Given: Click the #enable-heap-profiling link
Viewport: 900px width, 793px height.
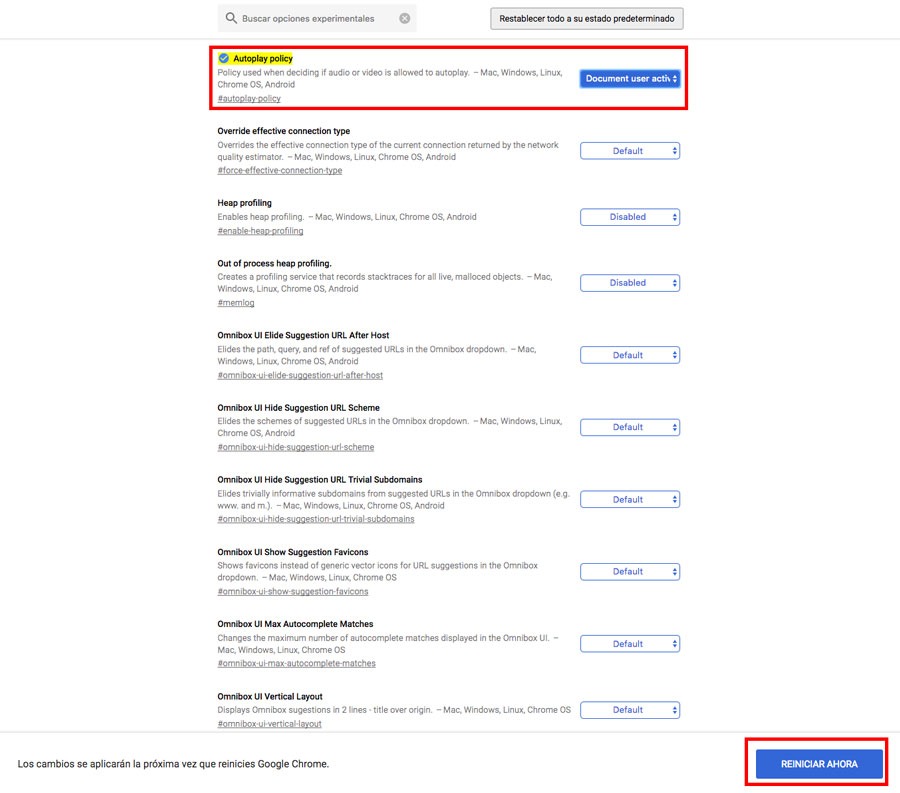Looking at the screenshot, I should pyautogui.click(x=260, y=231).
